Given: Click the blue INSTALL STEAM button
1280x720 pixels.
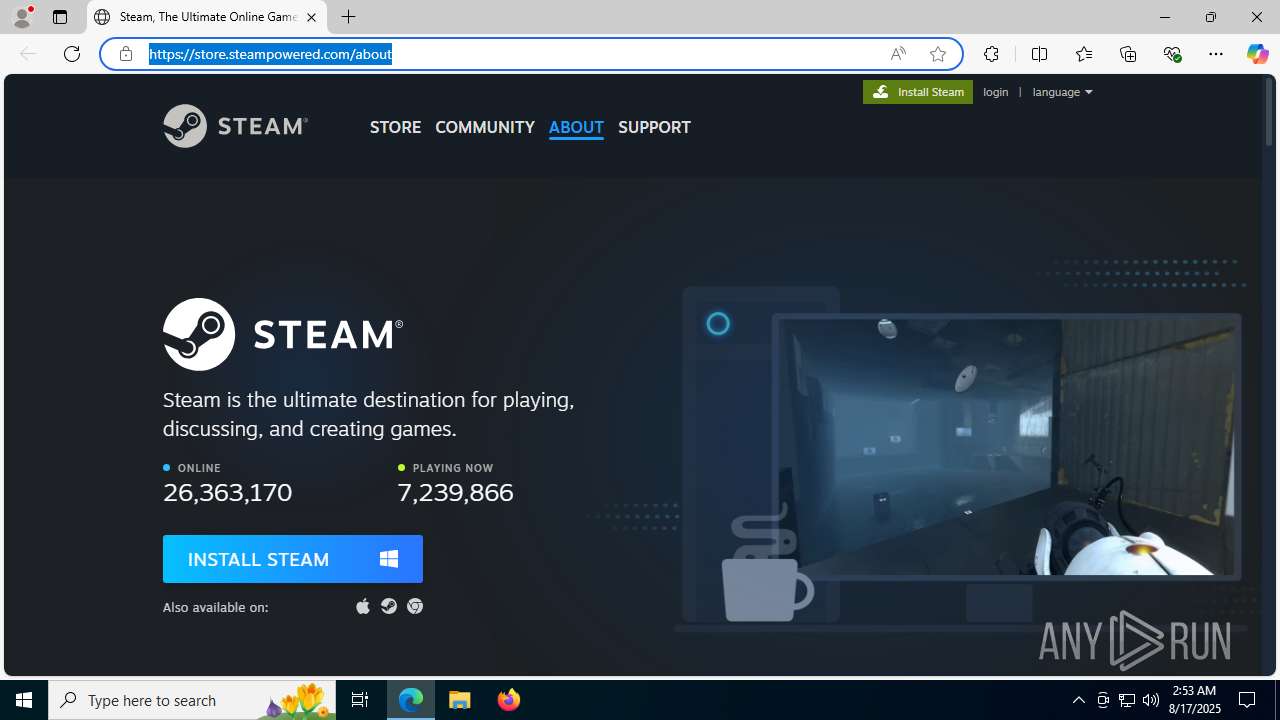Looking at the screenshot, I should (x=293, y=559).
